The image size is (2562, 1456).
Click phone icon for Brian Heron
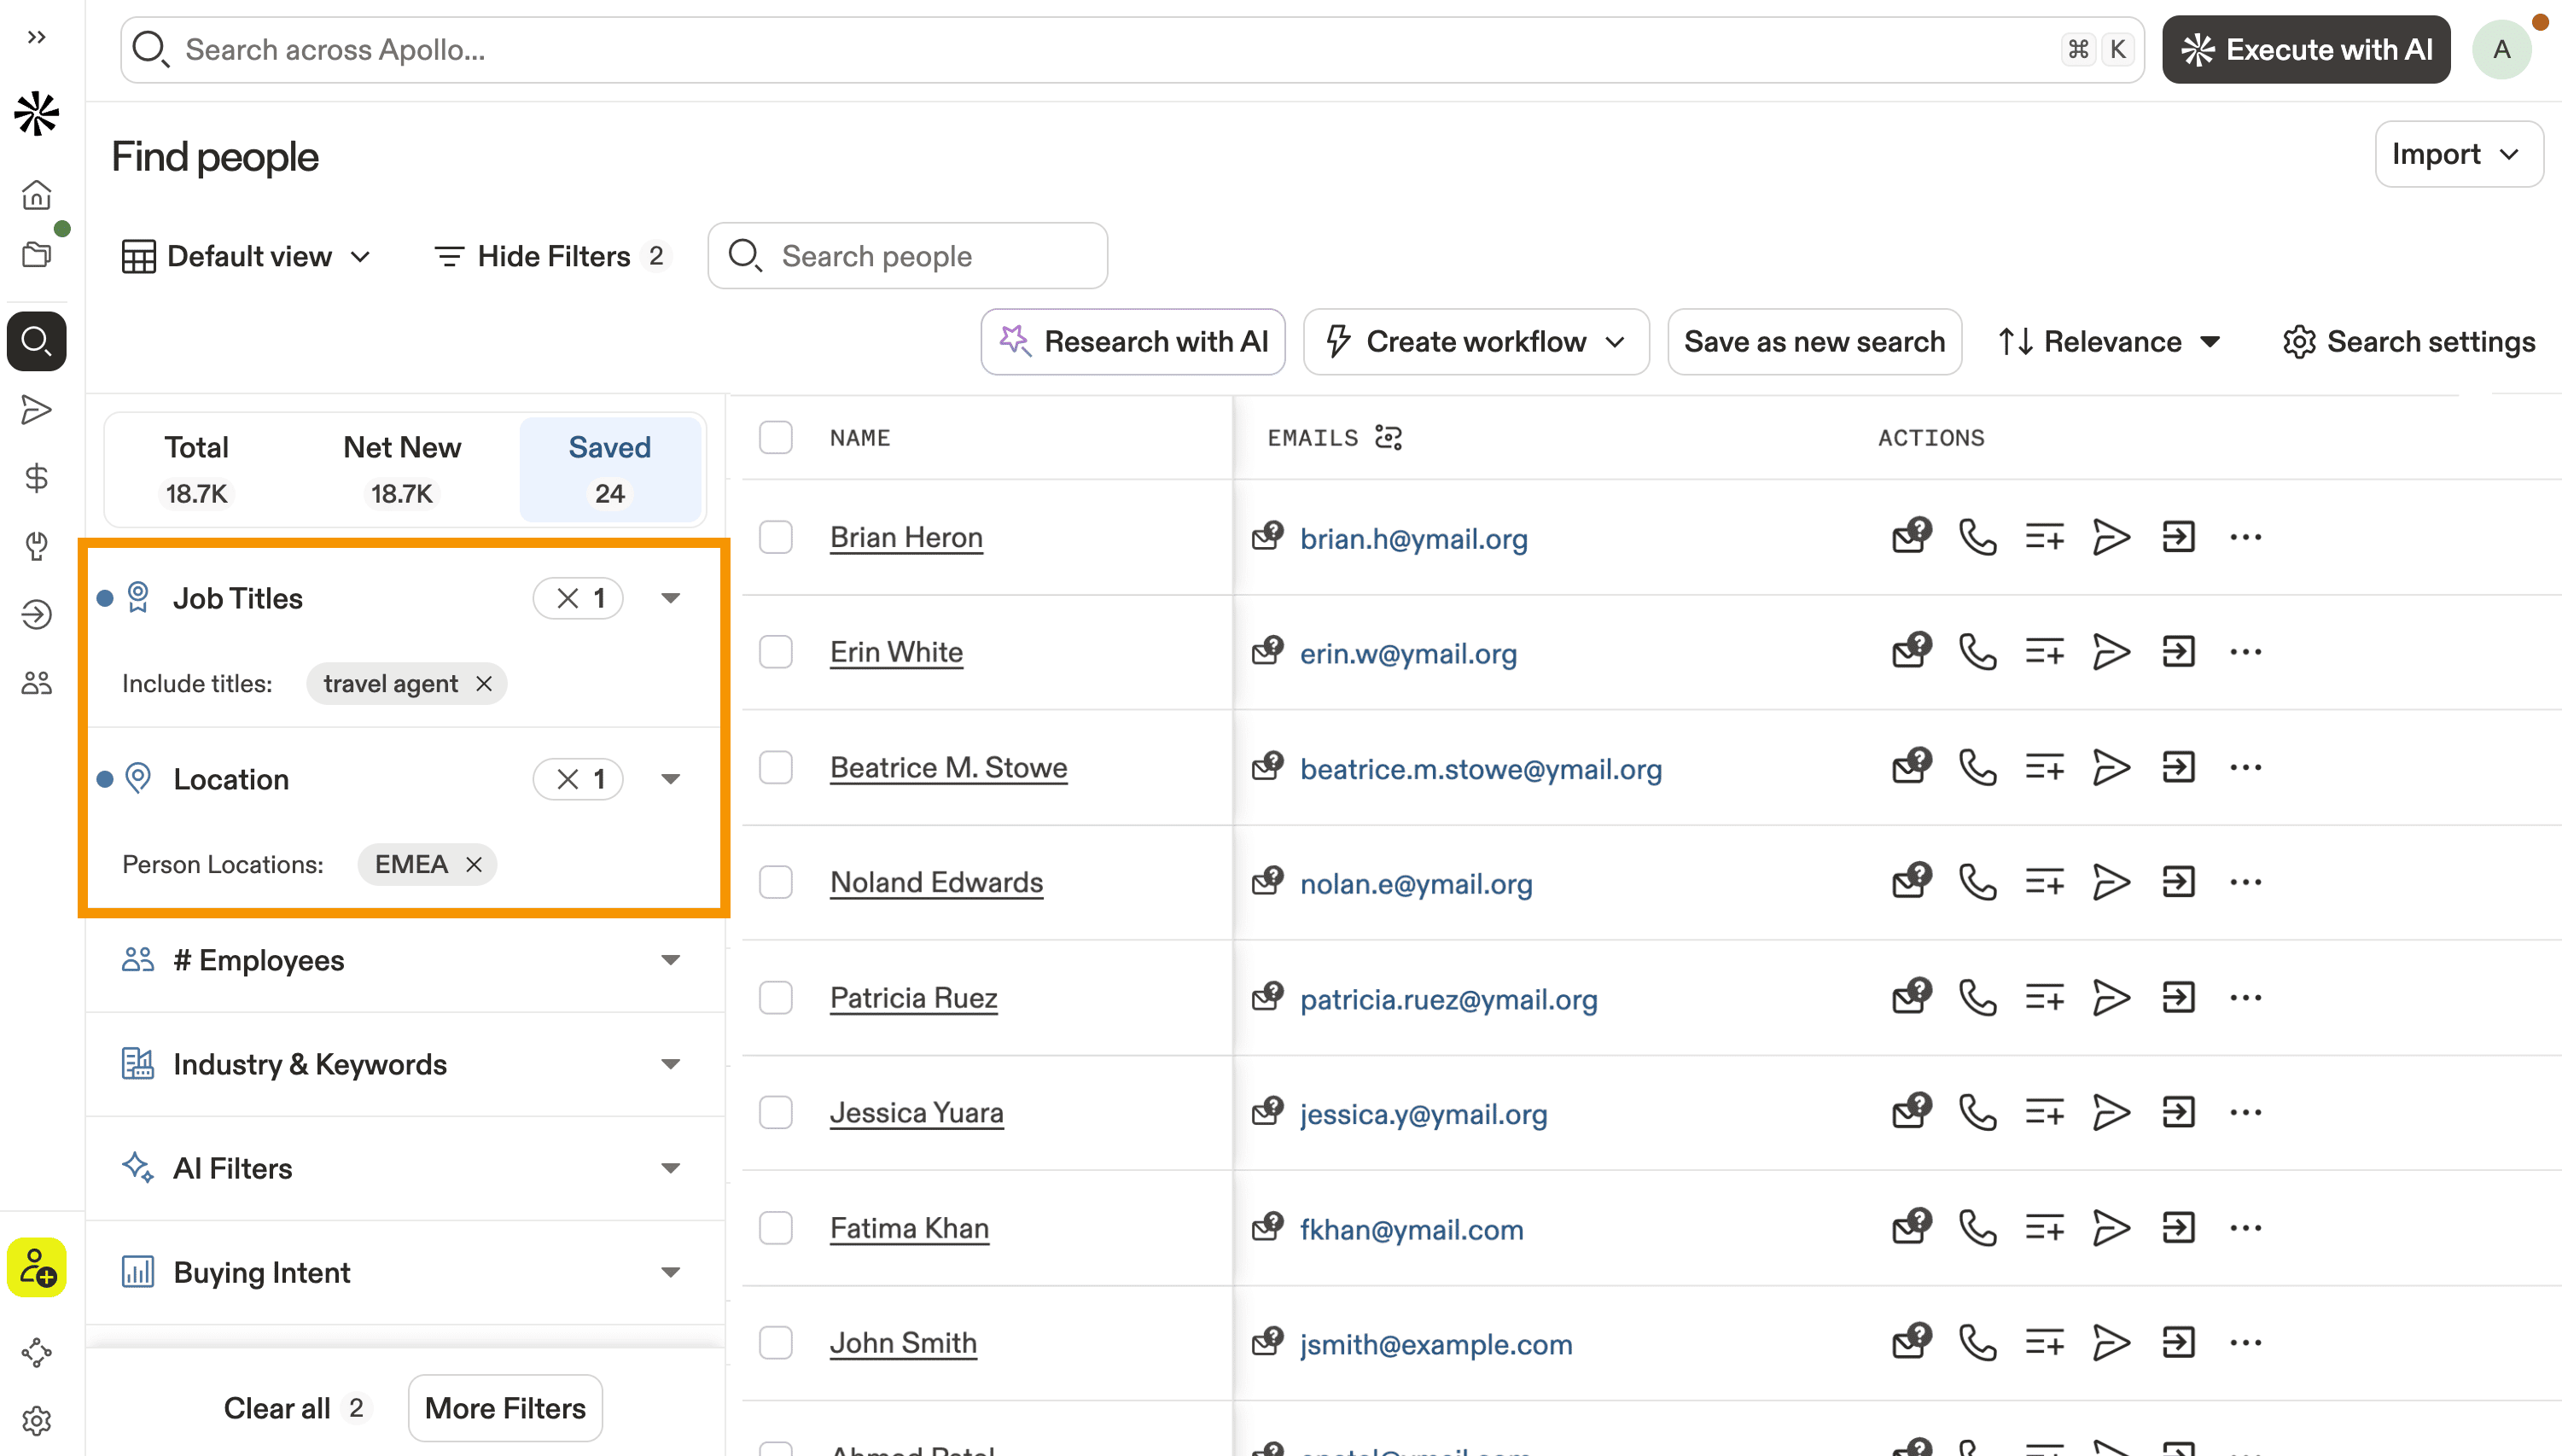coord(1977,537)
